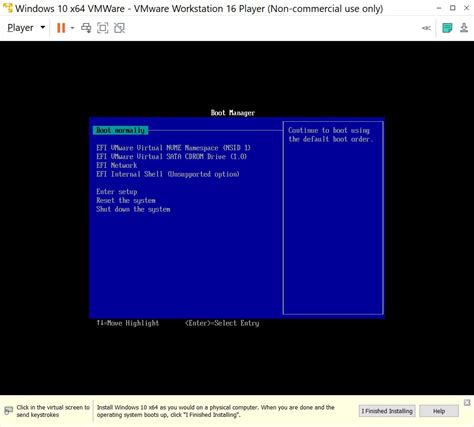The image size is (474, 427).
Task: Enter full screen mode
Action: [103, 28]
